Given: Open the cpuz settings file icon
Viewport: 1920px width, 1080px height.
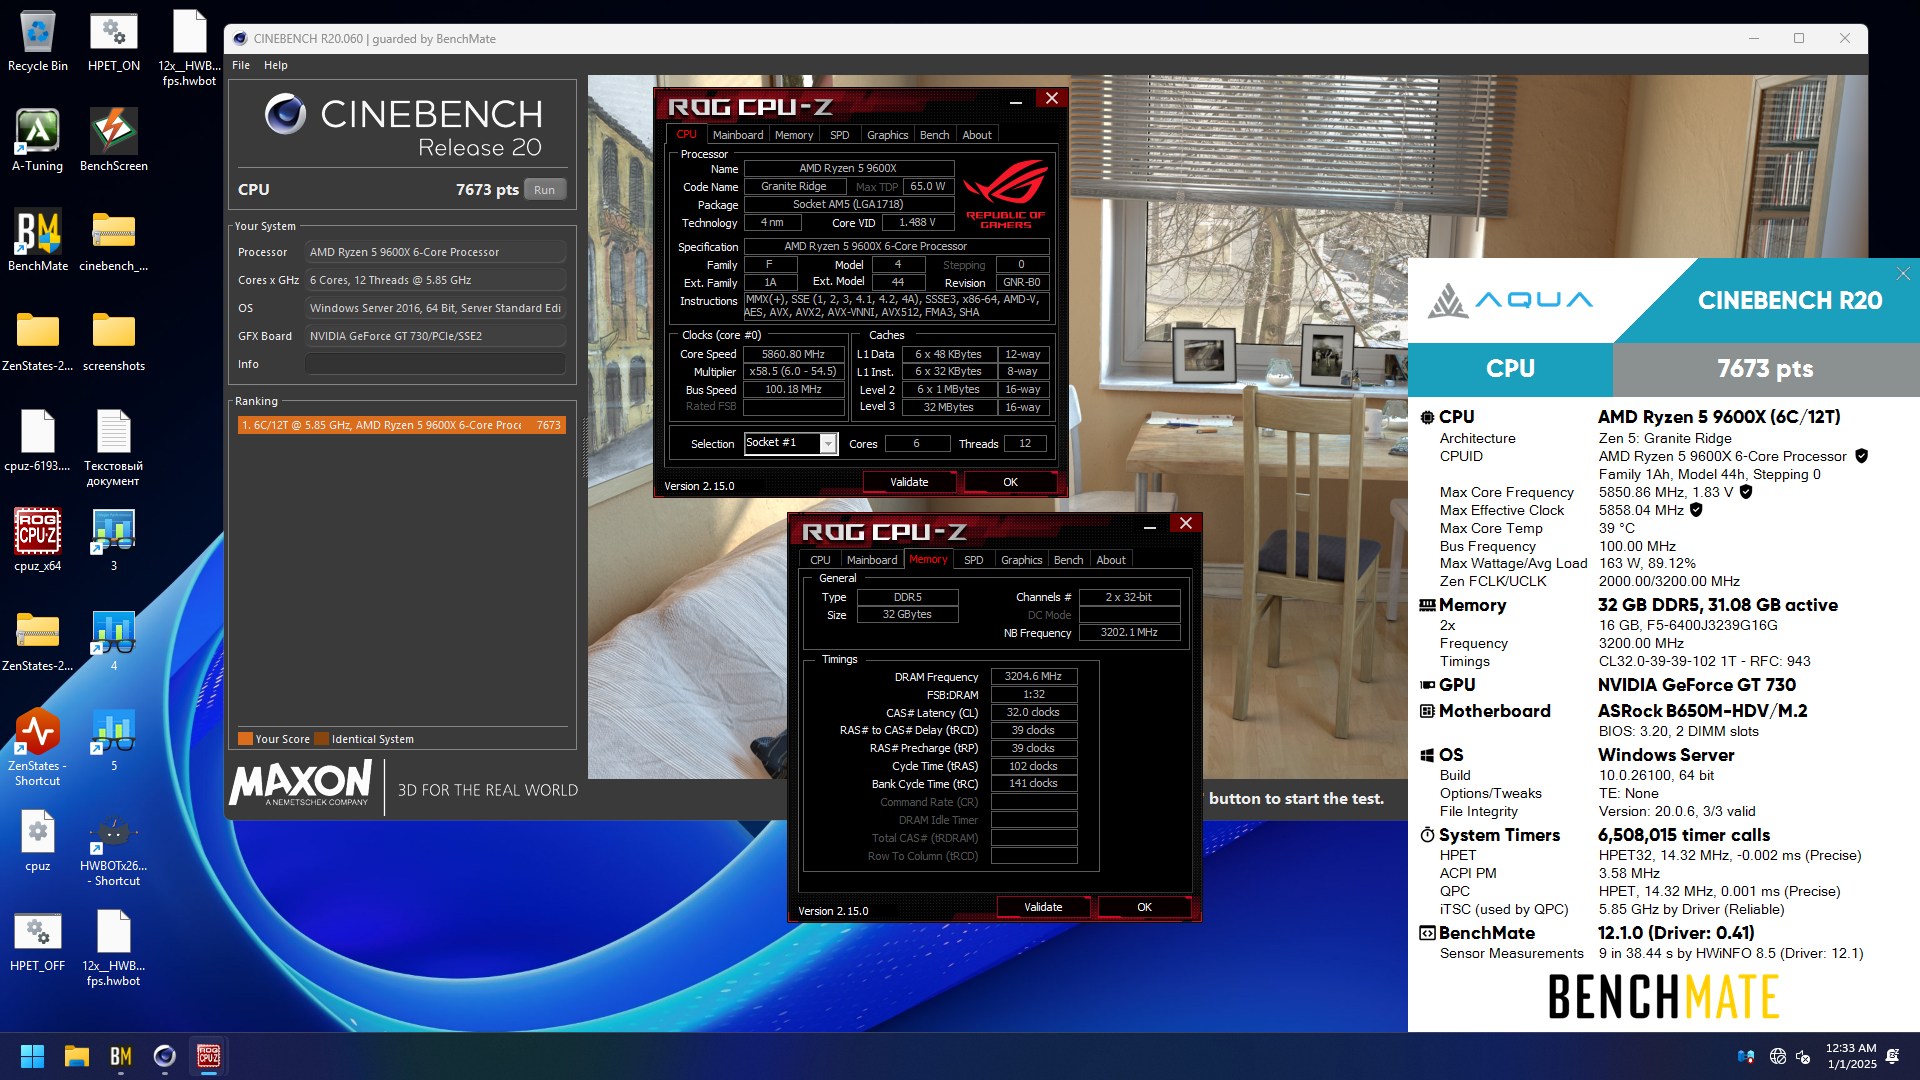Looking at the screenshot, I should [37, 840].
